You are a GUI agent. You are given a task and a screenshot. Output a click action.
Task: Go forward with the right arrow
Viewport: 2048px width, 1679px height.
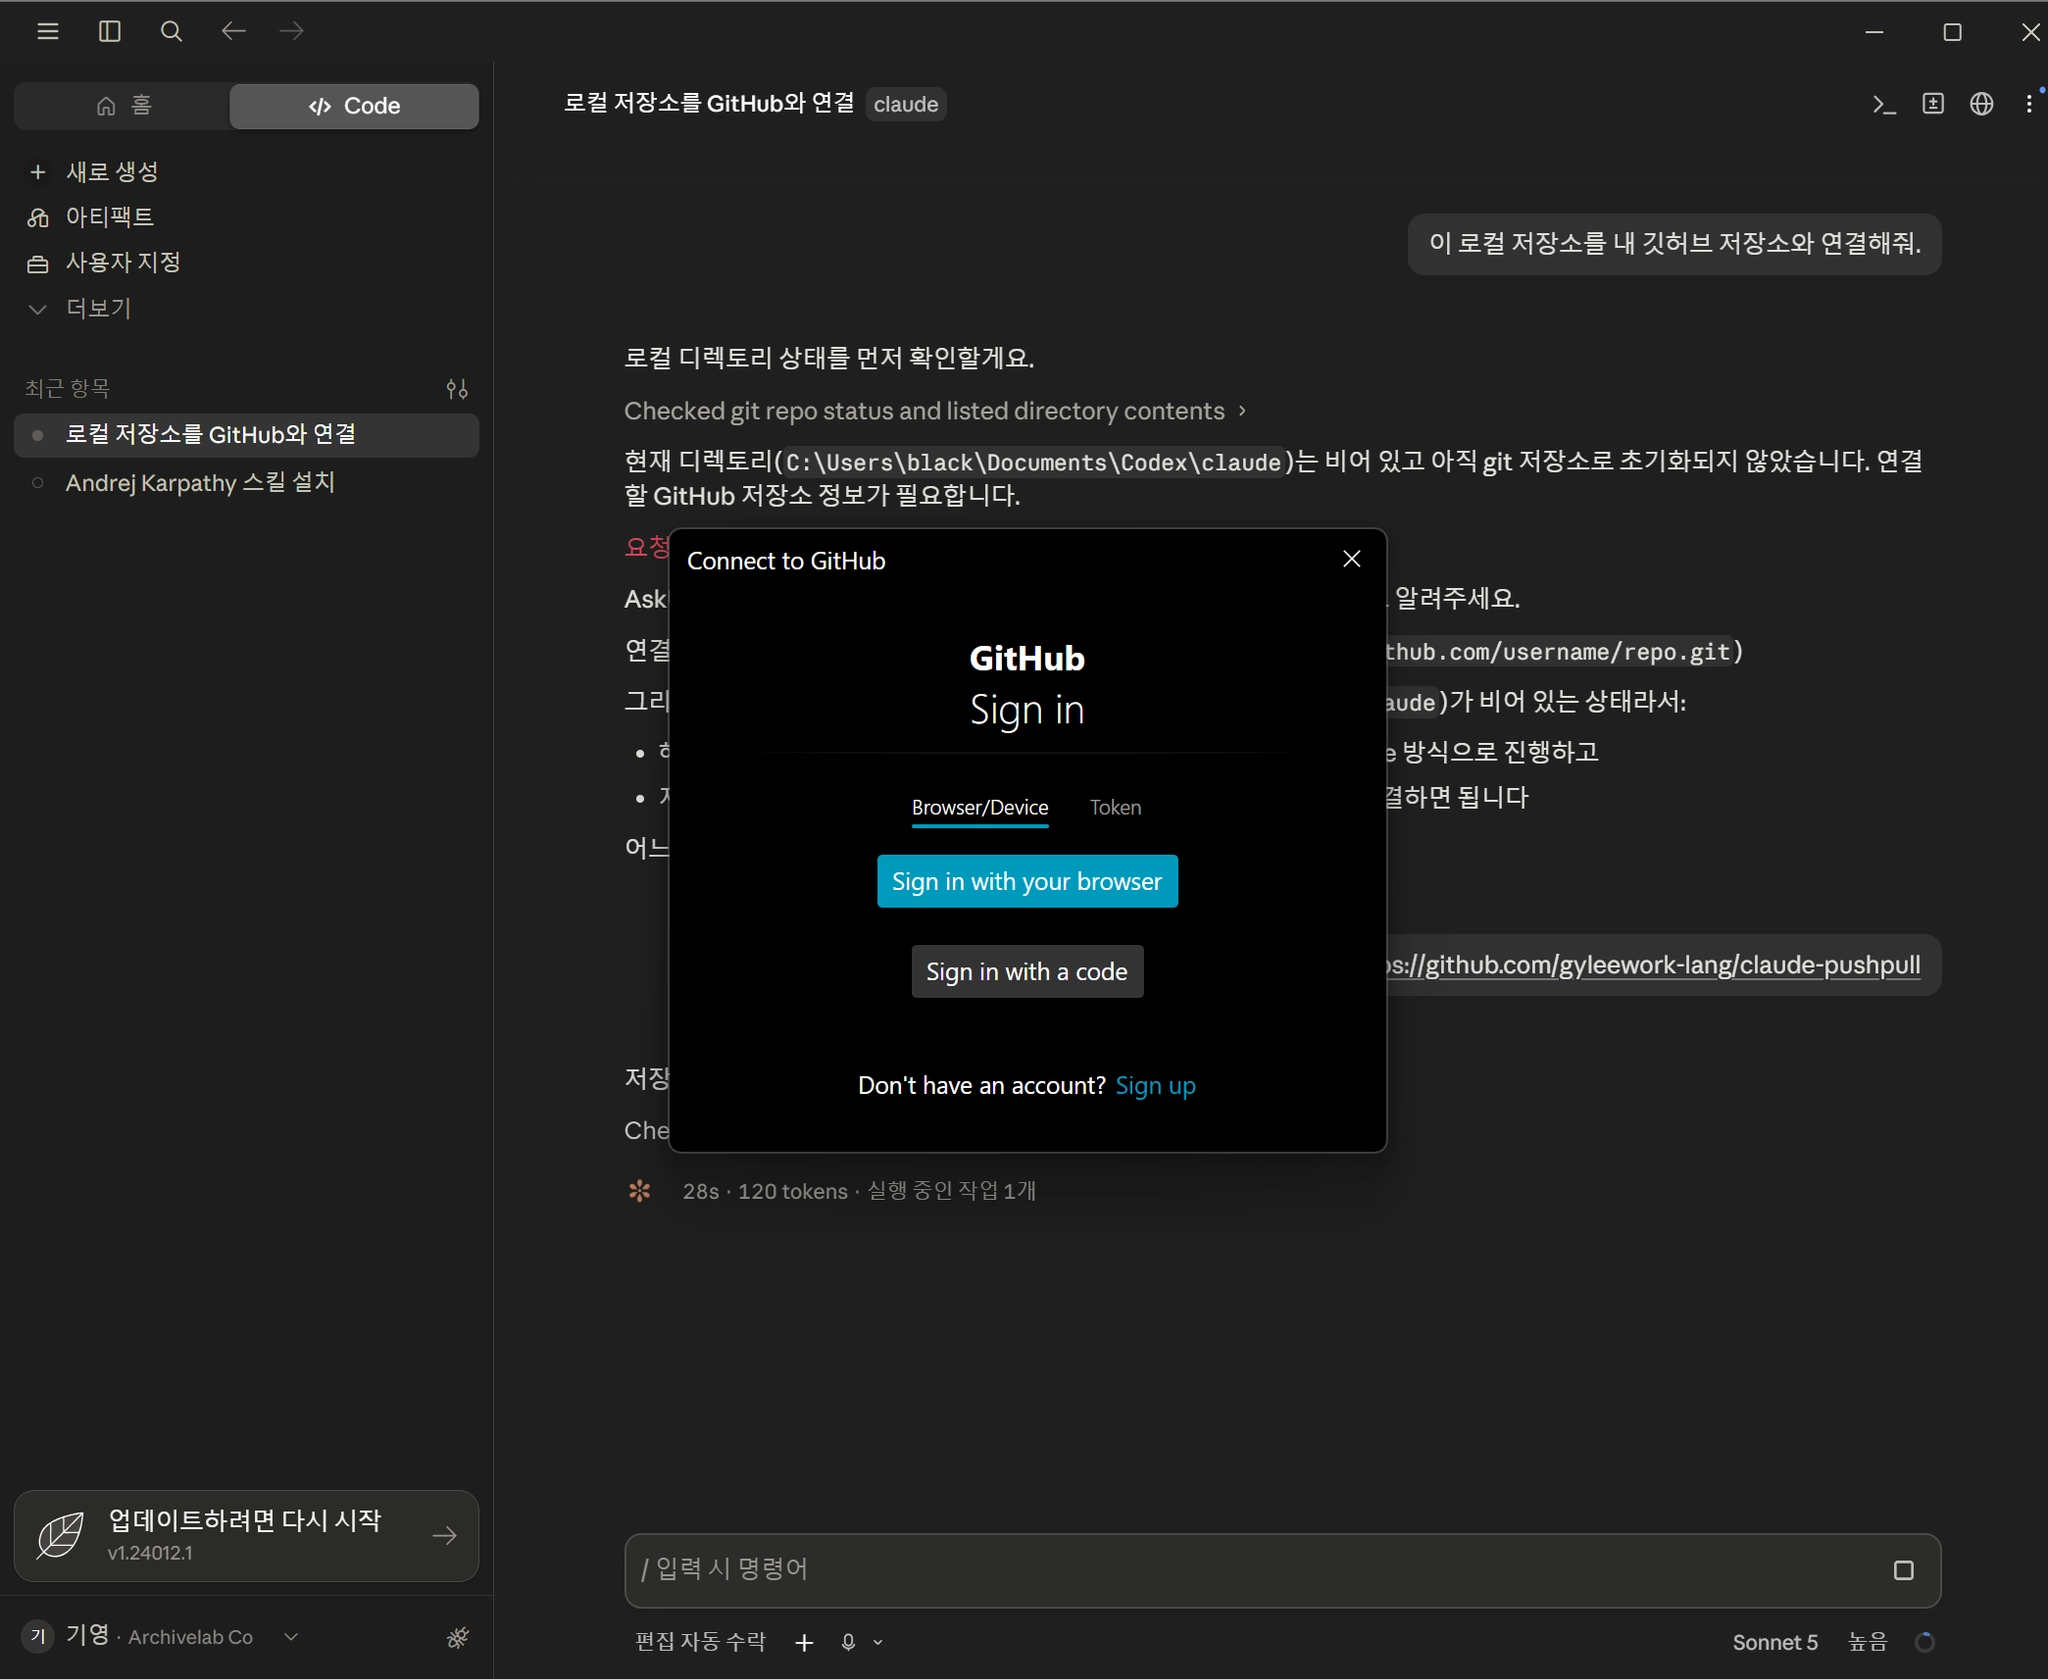click(292, 32)
